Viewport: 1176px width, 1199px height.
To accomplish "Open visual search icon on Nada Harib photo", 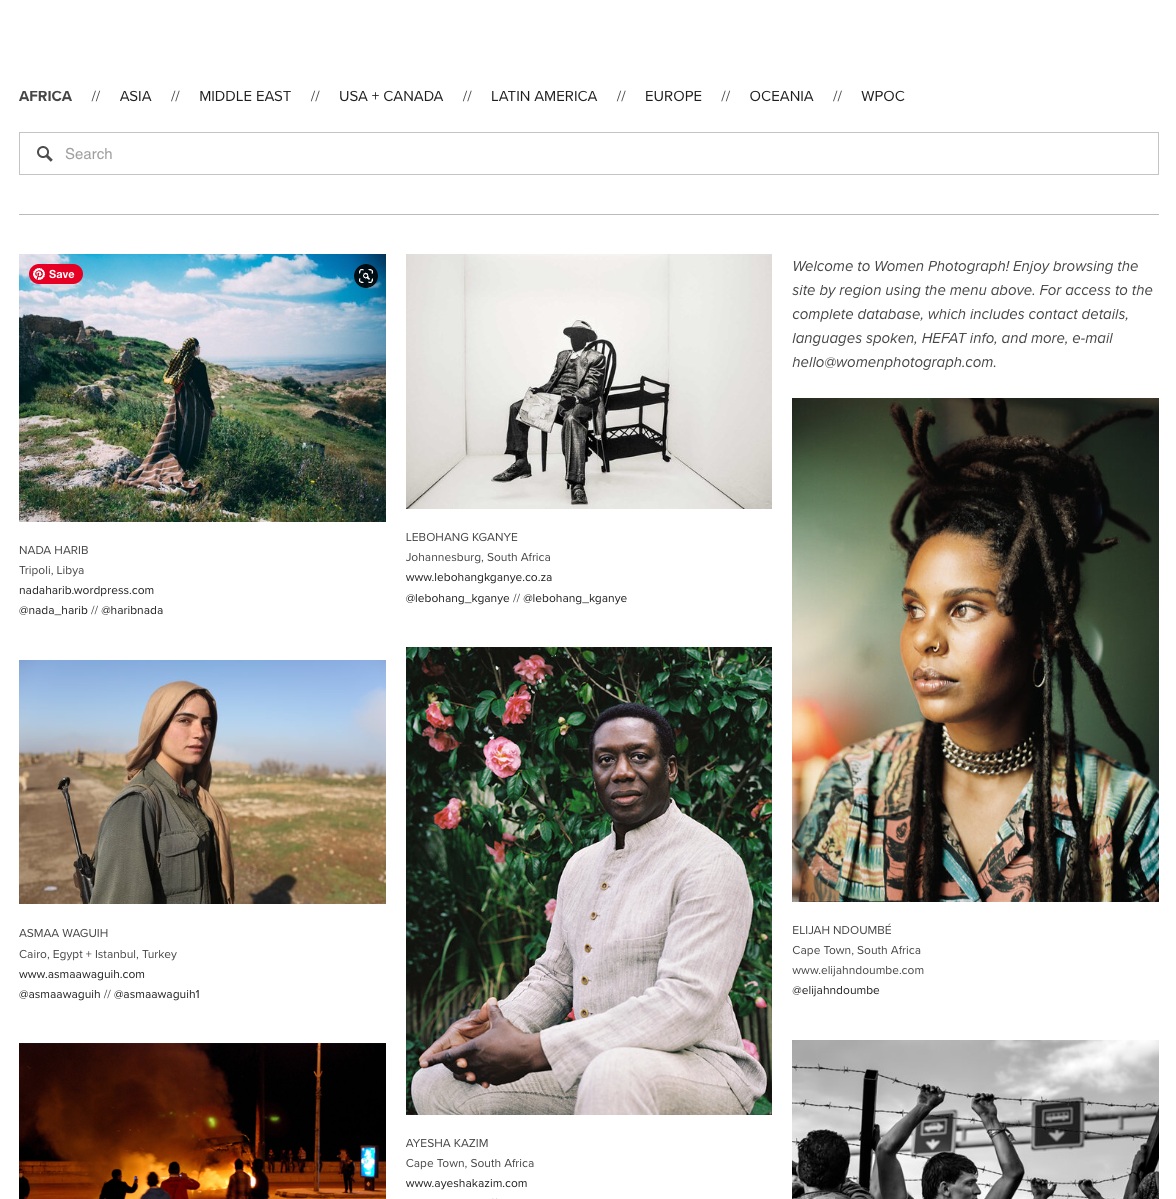I will [x=366, y=276].
